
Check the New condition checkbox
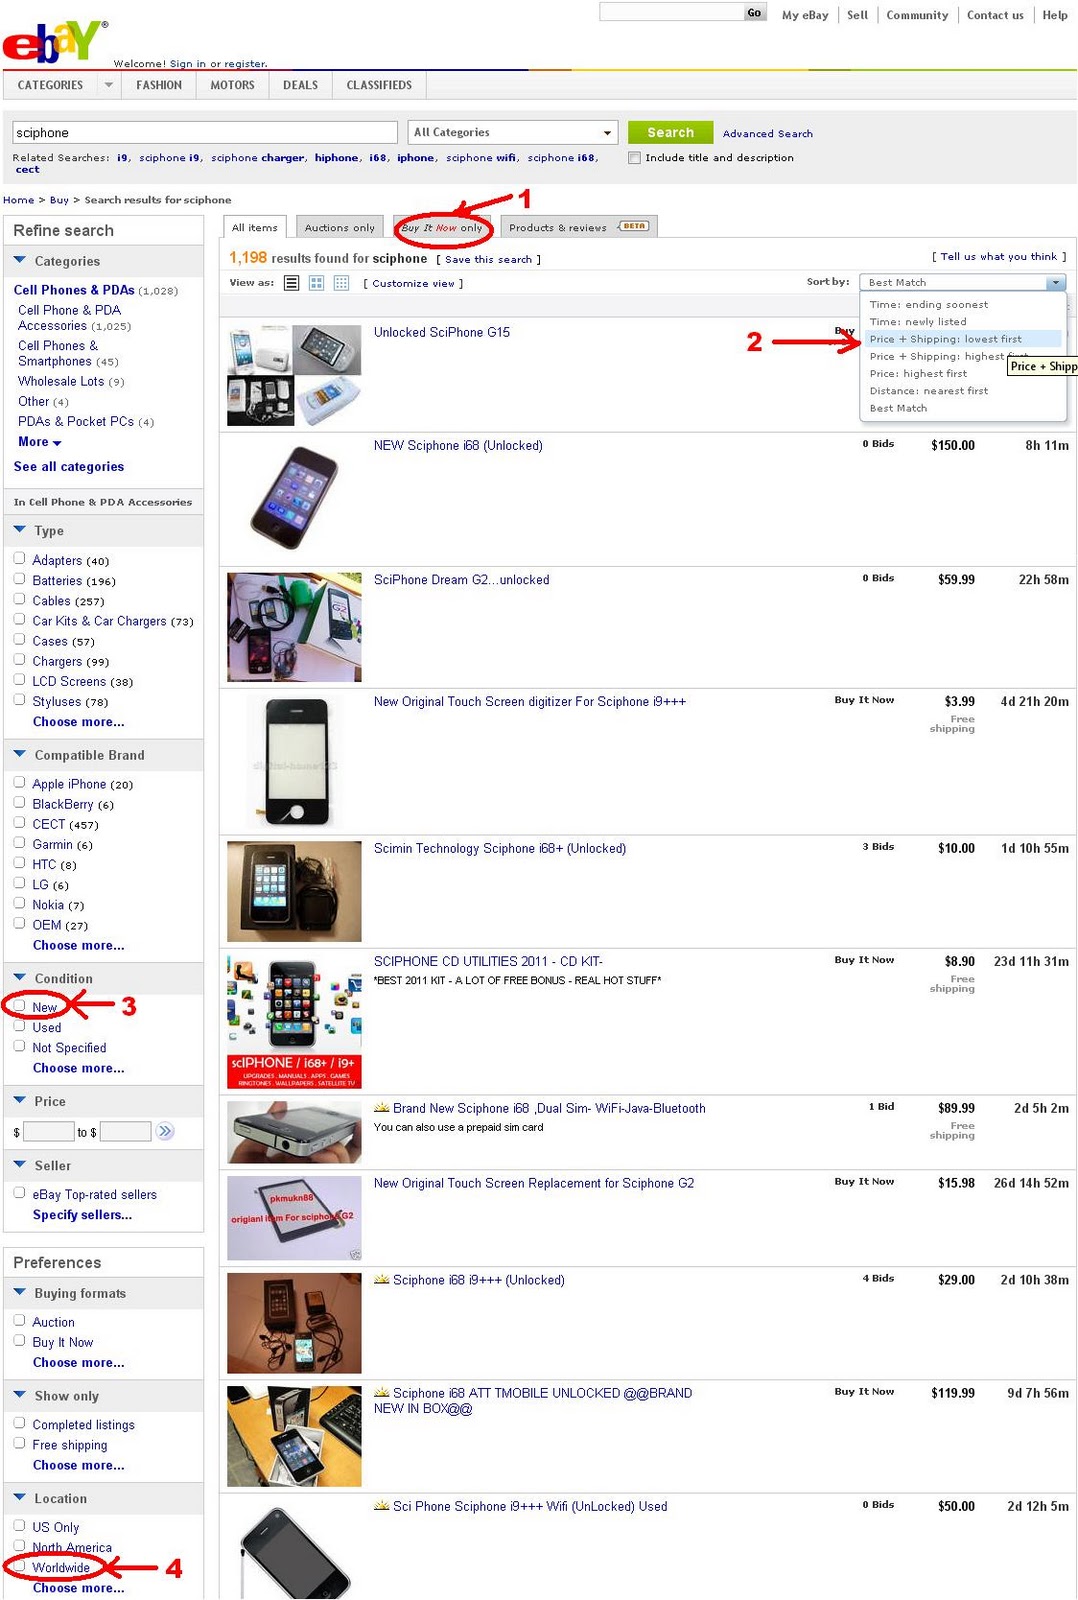tap(19, 1005)
